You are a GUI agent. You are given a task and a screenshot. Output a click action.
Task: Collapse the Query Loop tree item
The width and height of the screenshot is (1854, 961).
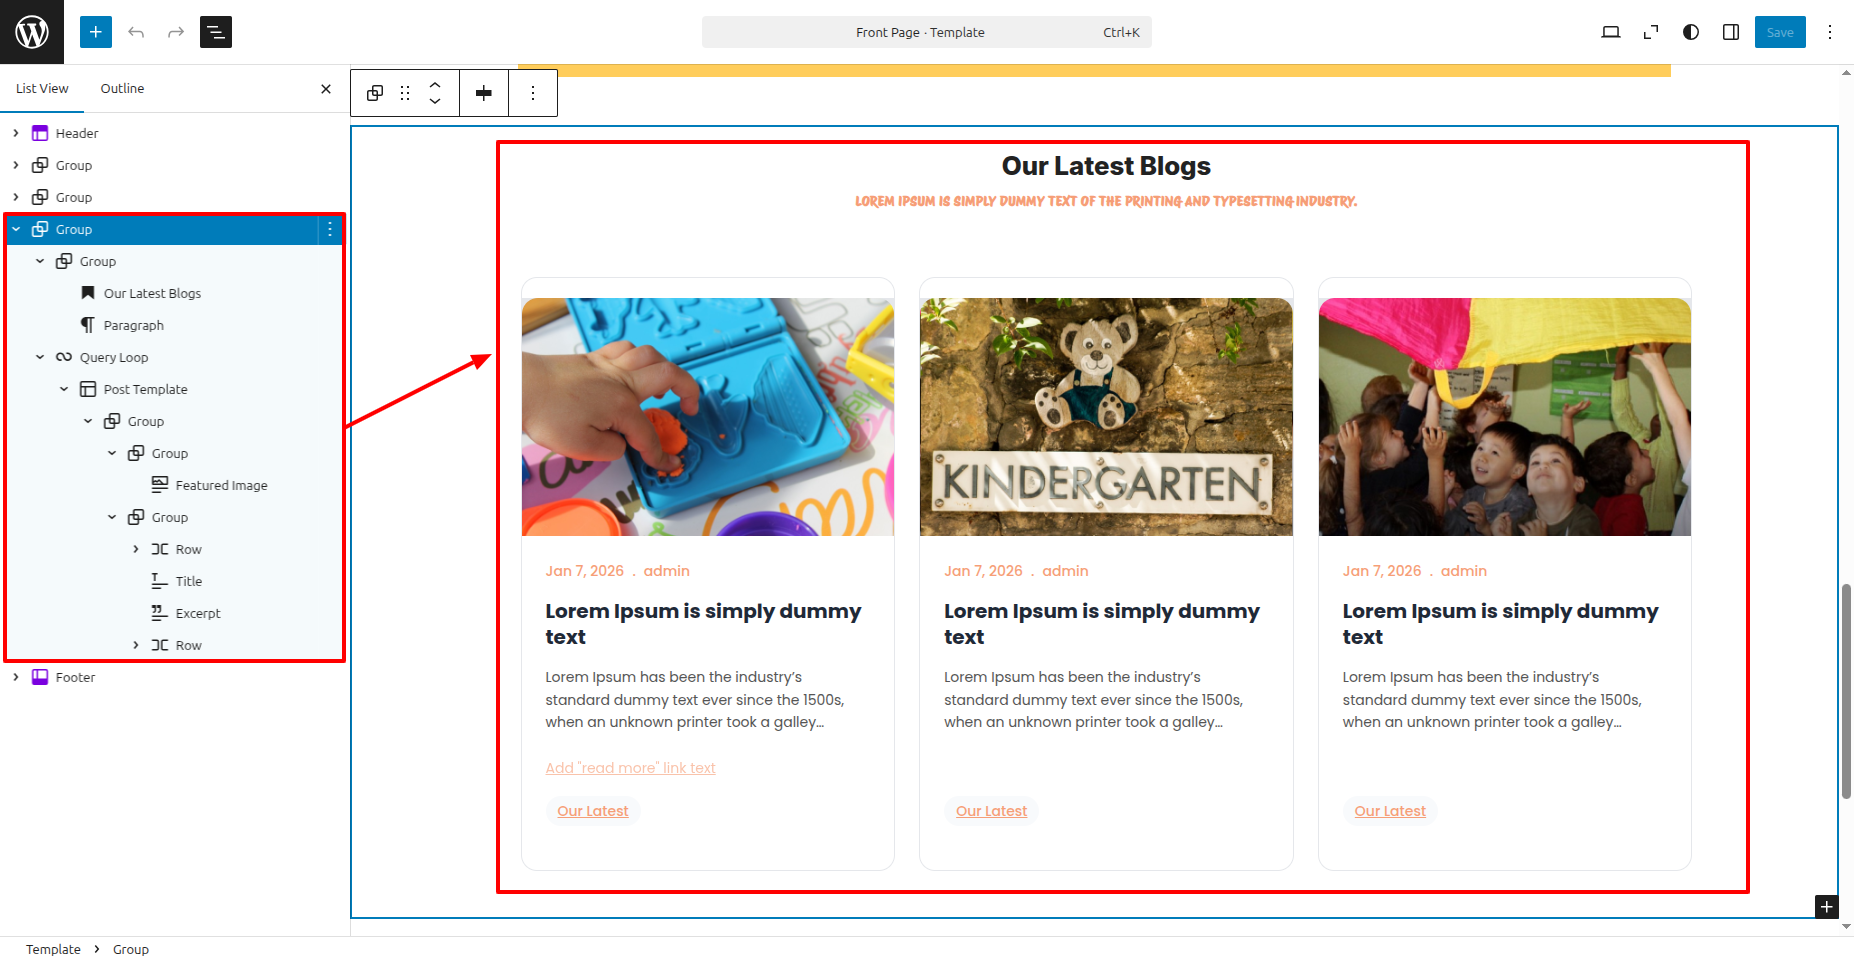40,357
